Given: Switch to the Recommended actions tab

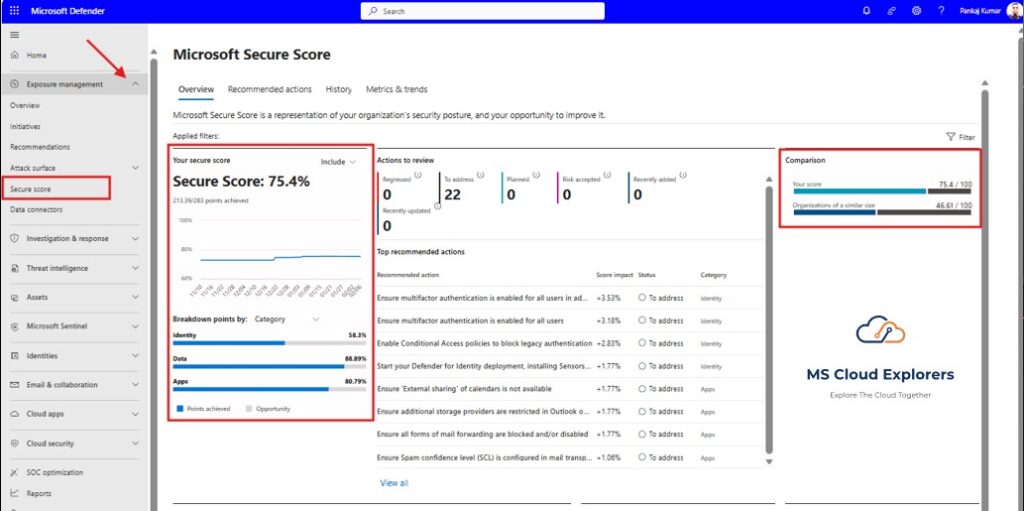Looking at the screenshot, I should pyautogui.click(x=270, y=90).
